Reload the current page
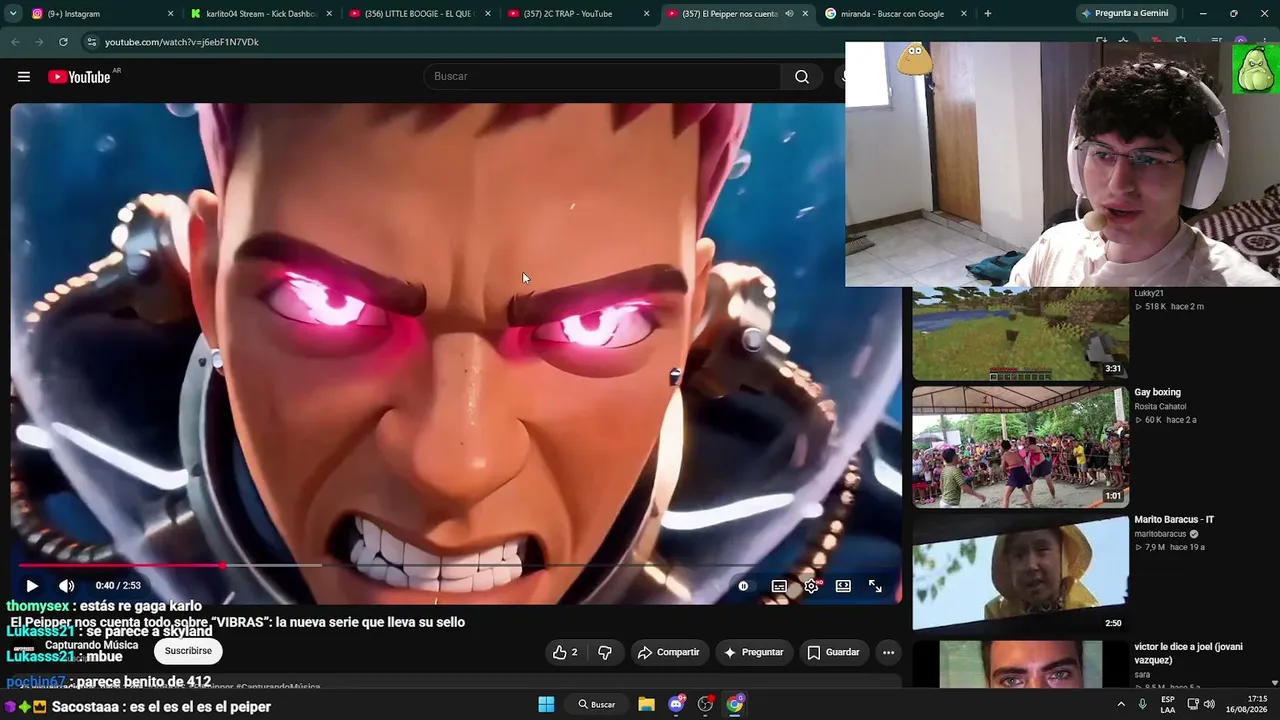Image resolution: width=1280 pixels, height=720 pixels. coord(63,42)
